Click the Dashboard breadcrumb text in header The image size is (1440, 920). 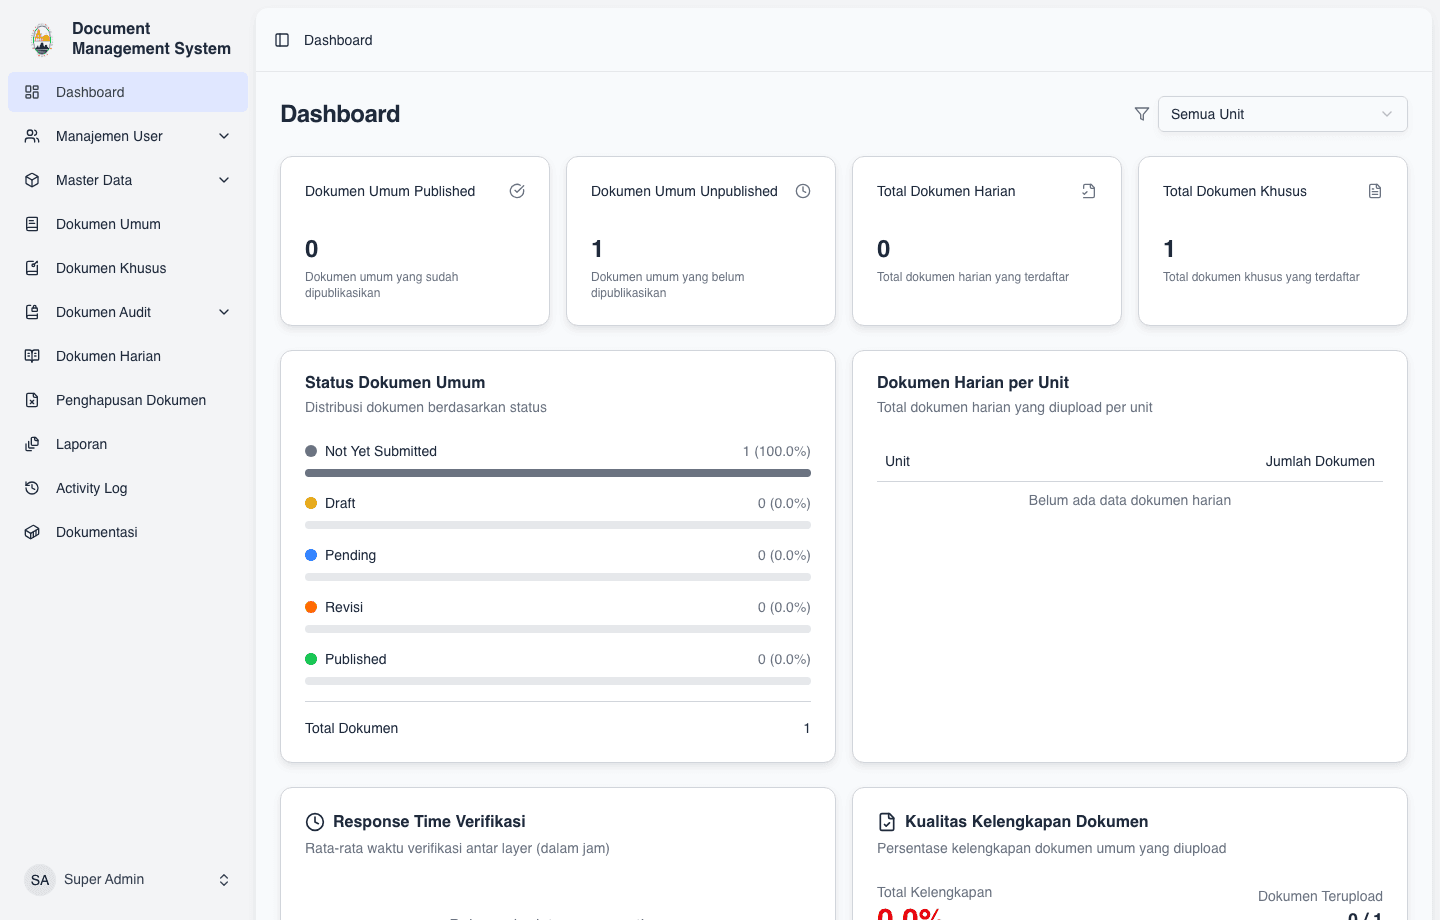point(338,40)
